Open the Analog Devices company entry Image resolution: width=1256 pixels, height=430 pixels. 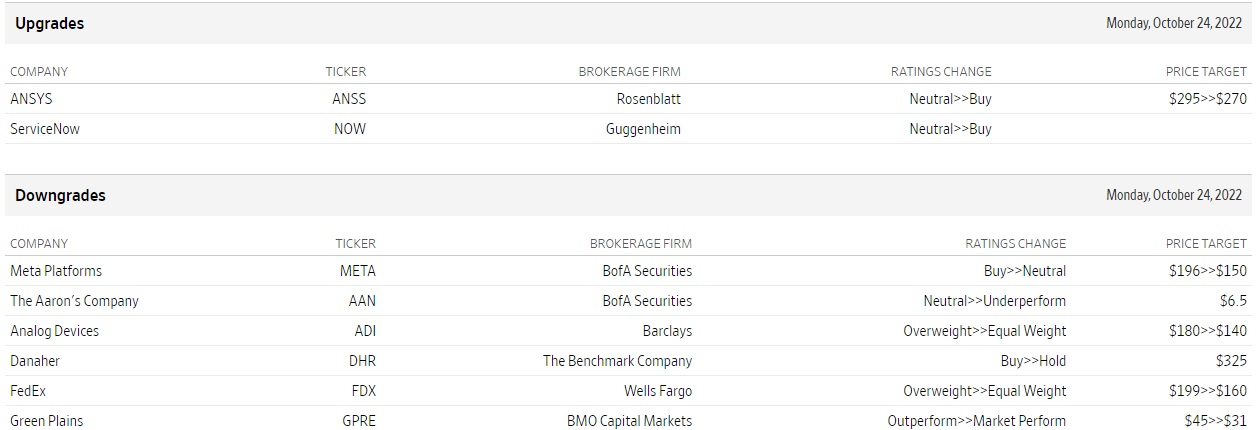tap(54, 331)
